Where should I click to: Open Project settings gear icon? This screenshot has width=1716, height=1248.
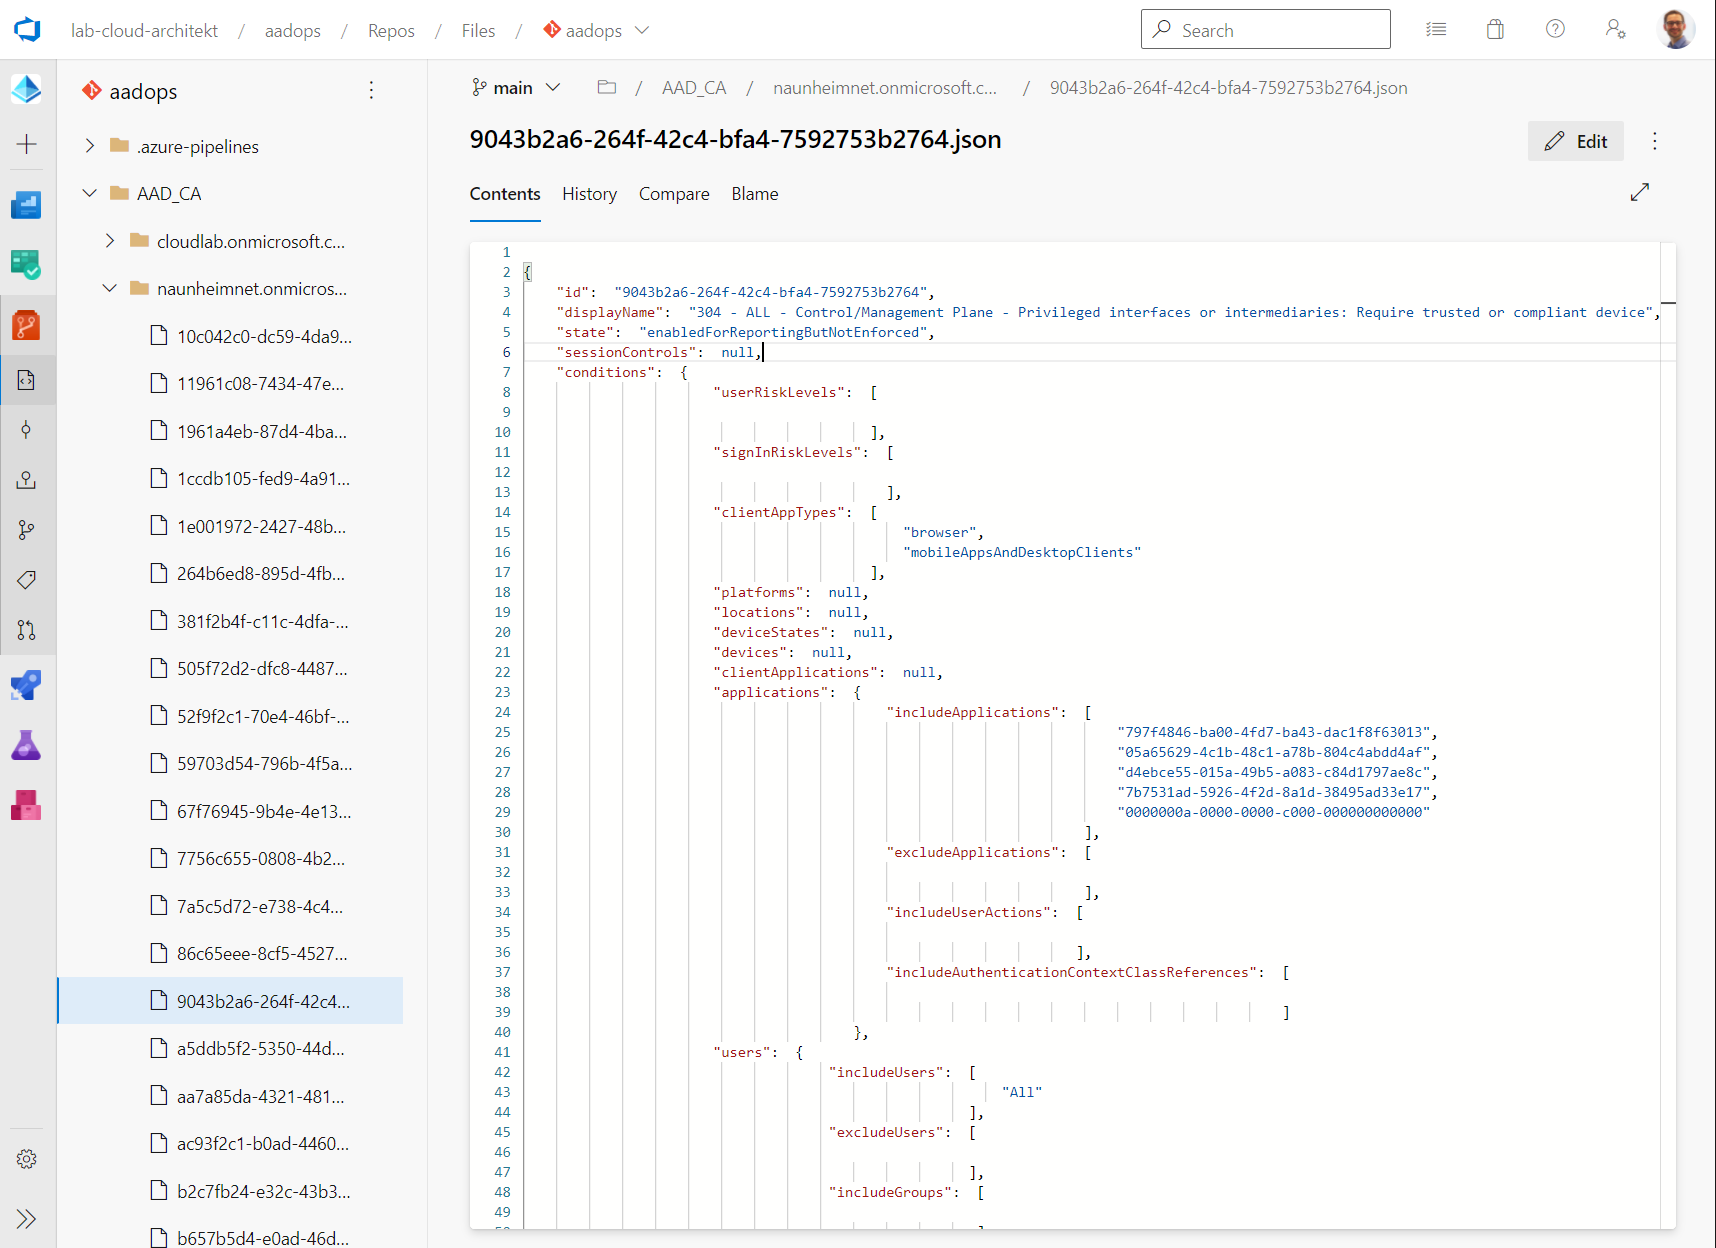coord(27,1159)
